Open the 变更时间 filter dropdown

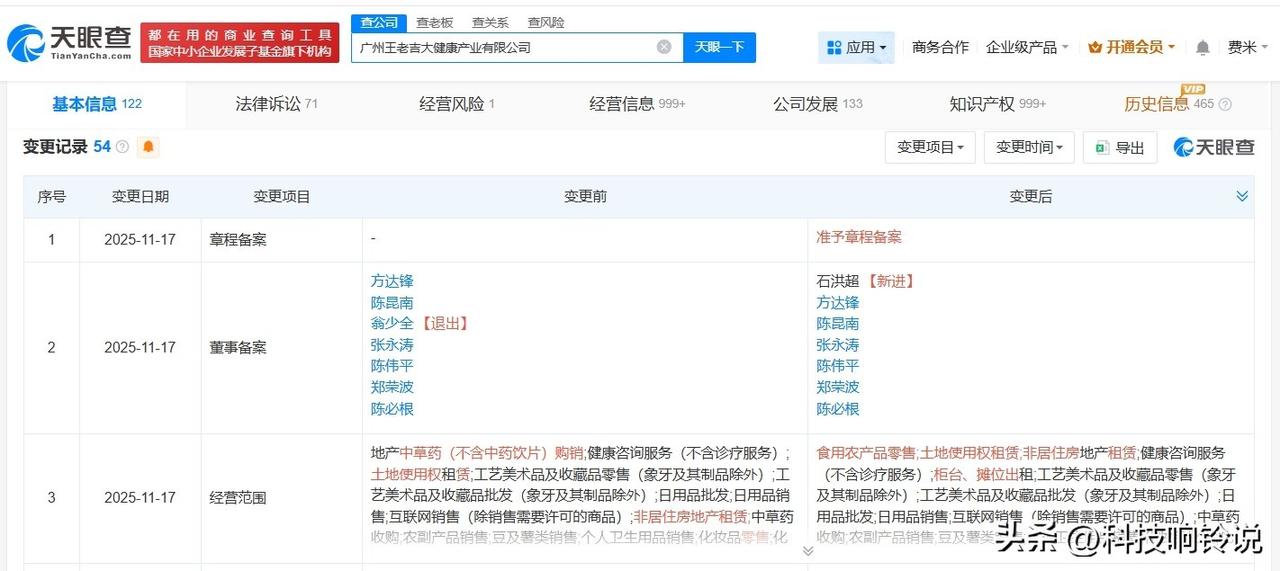pyautogui.click(x=1030, y=147)
